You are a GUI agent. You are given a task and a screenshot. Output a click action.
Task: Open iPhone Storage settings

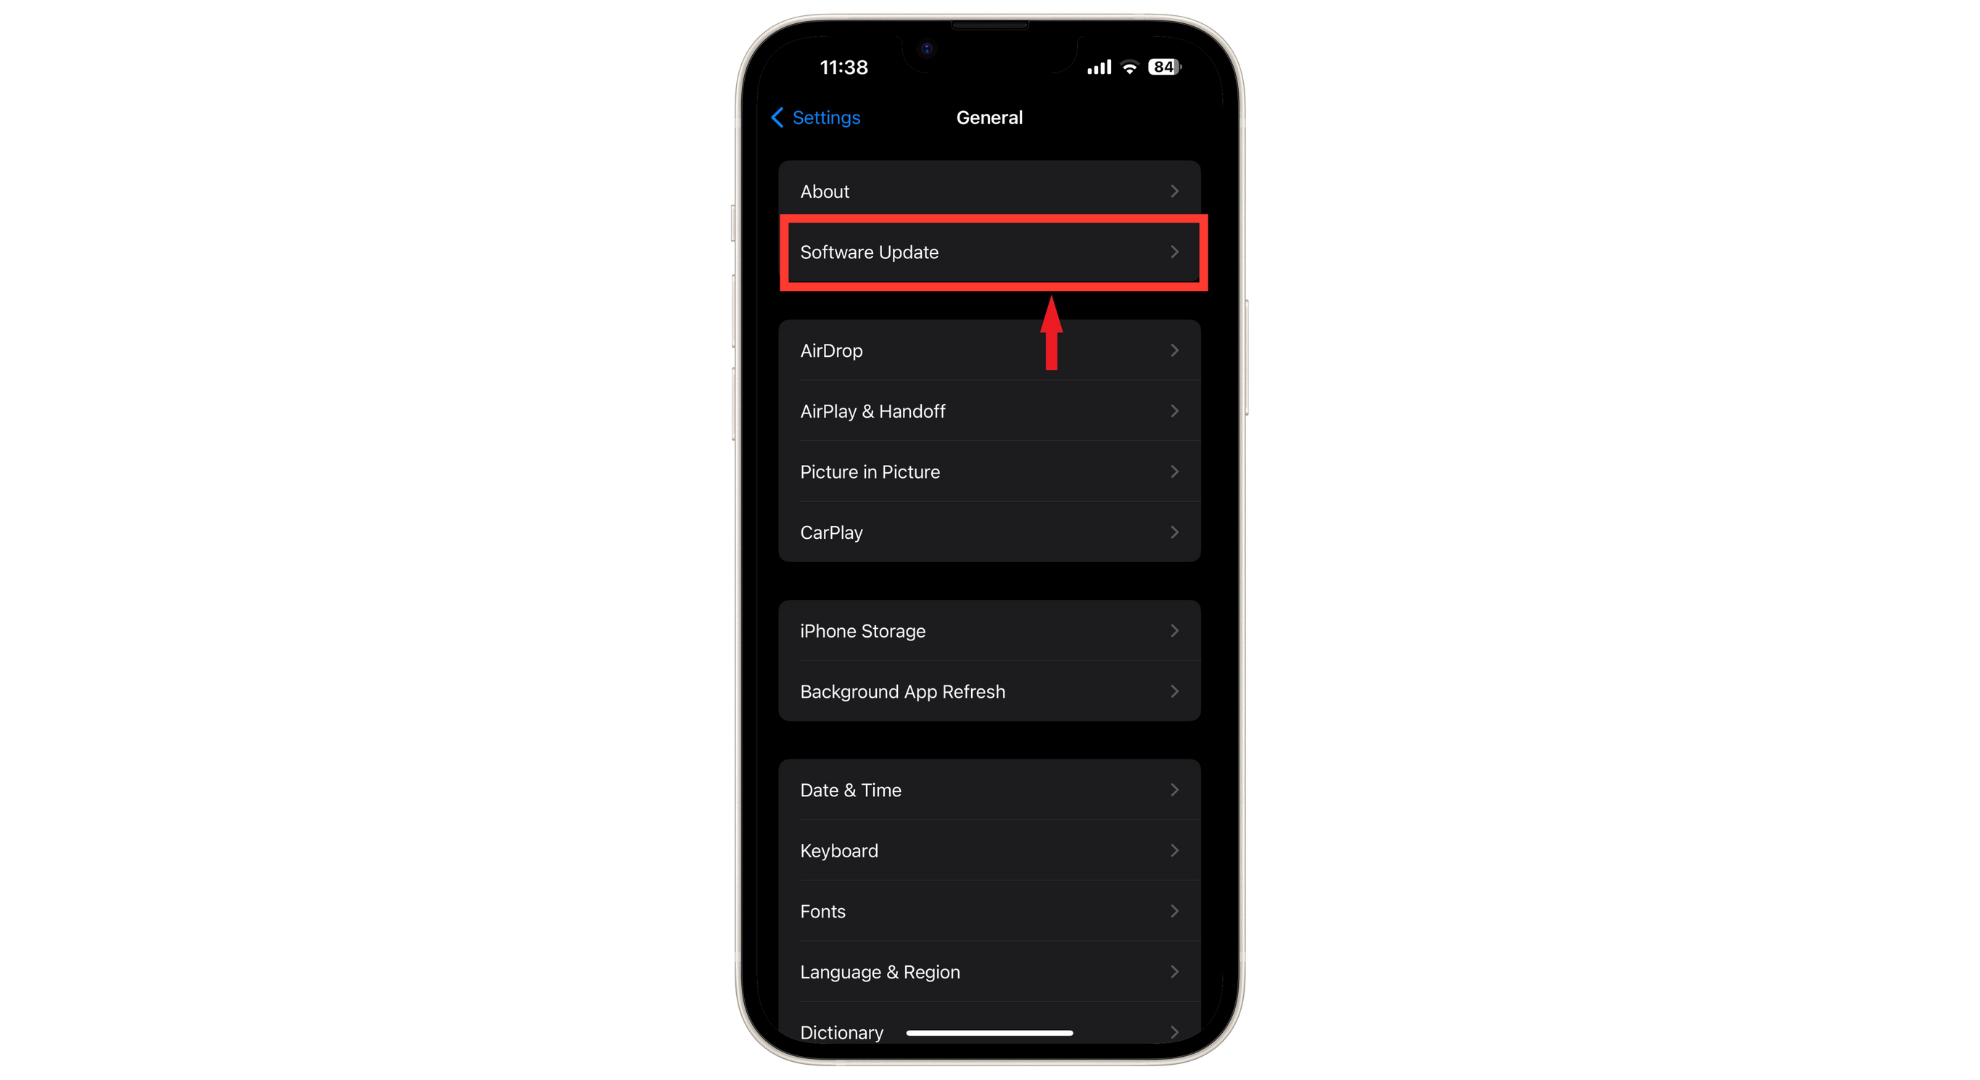(989, 630)
